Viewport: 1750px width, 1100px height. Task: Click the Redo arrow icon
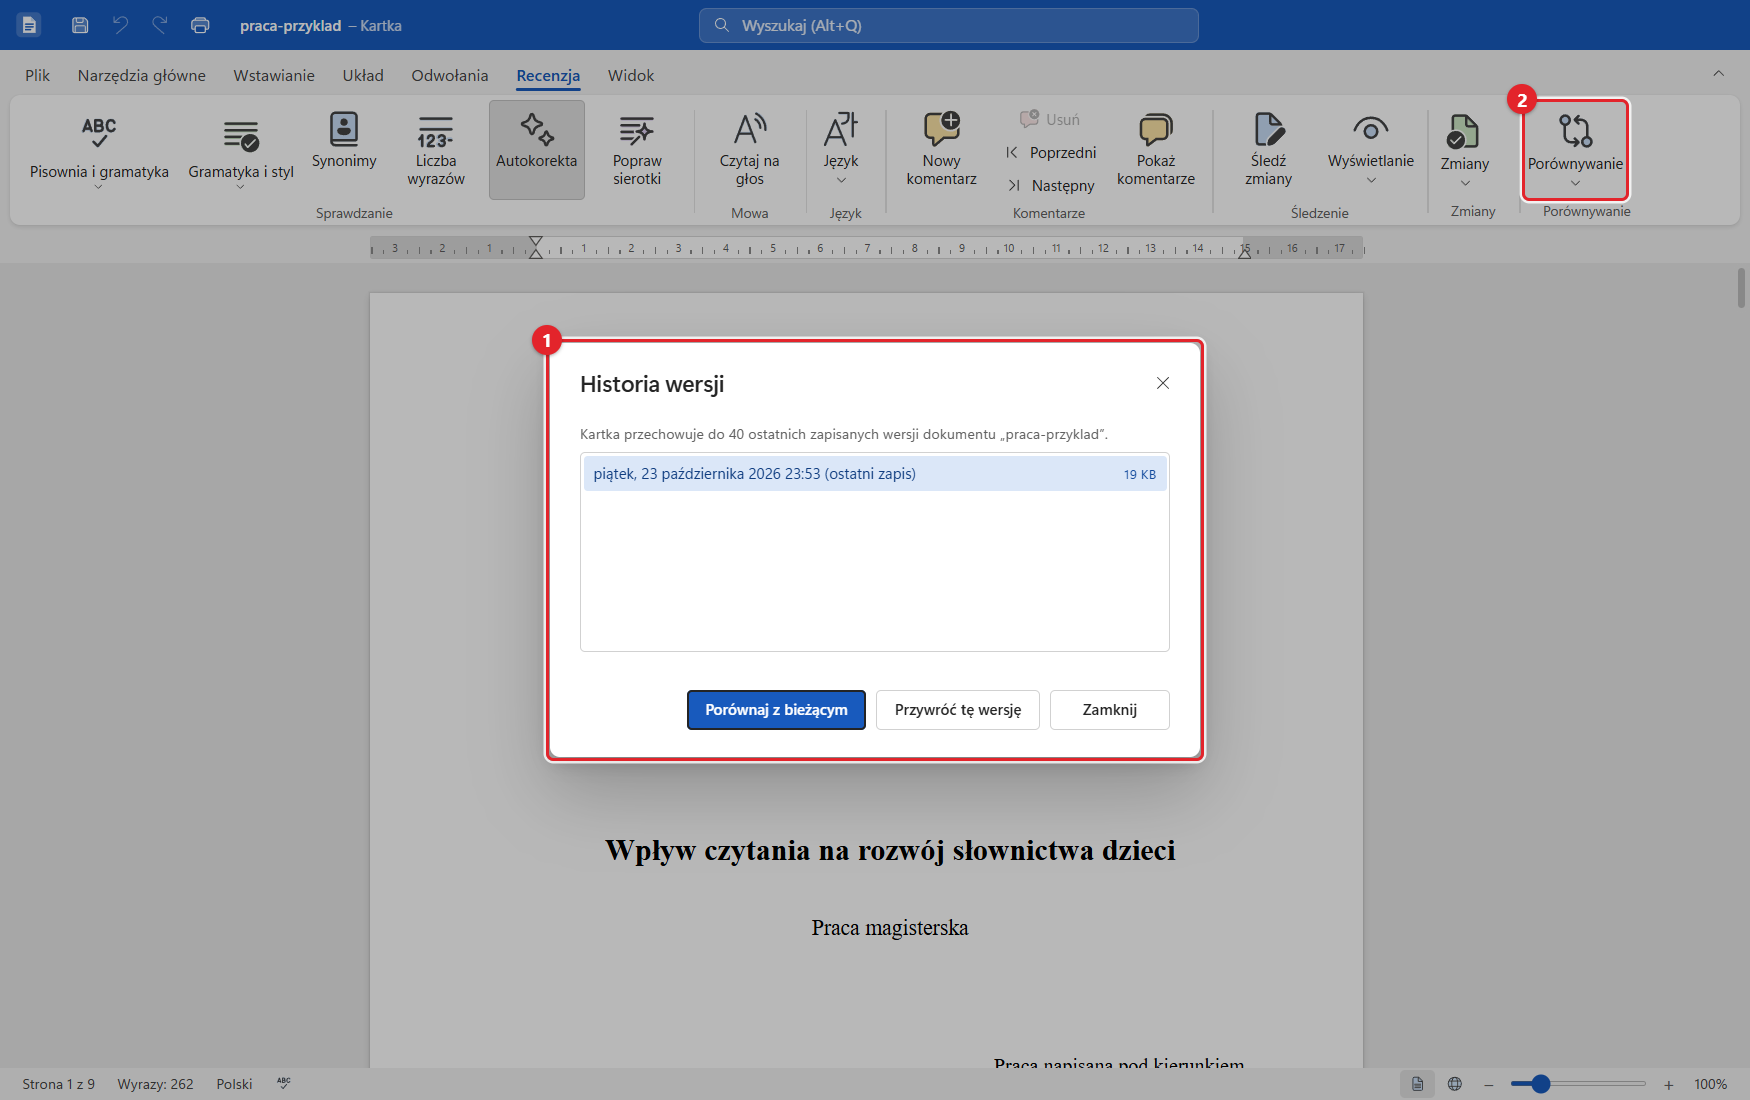tap(160, 25)
